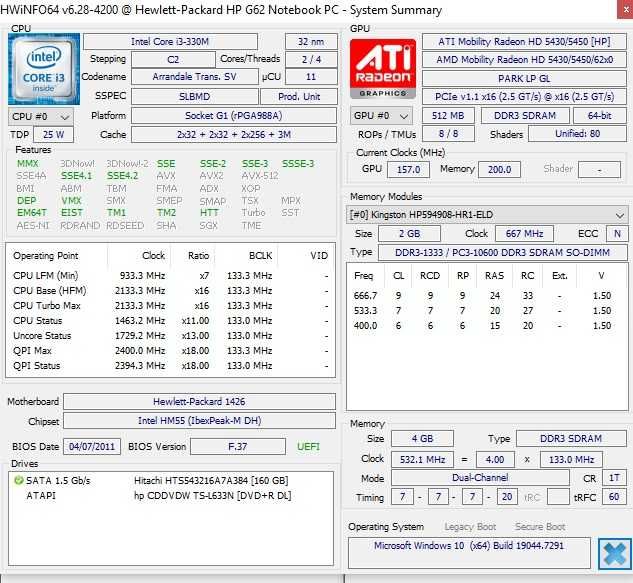
Task: Click the module Clock 667 MHz field
Action: 524,233
